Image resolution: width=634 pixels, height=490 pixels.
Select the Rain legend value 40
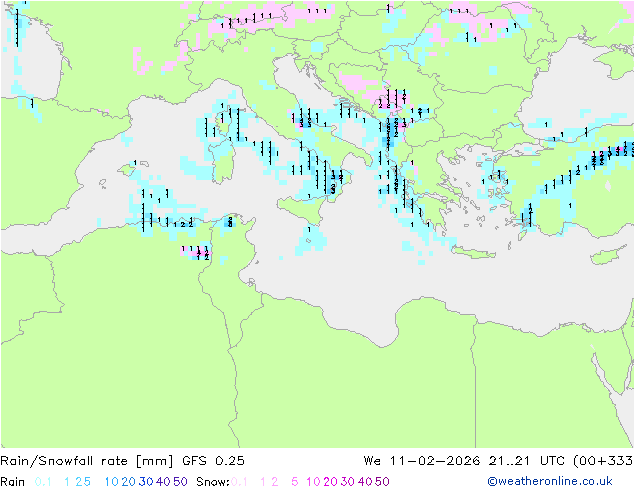tap(163, 482)
